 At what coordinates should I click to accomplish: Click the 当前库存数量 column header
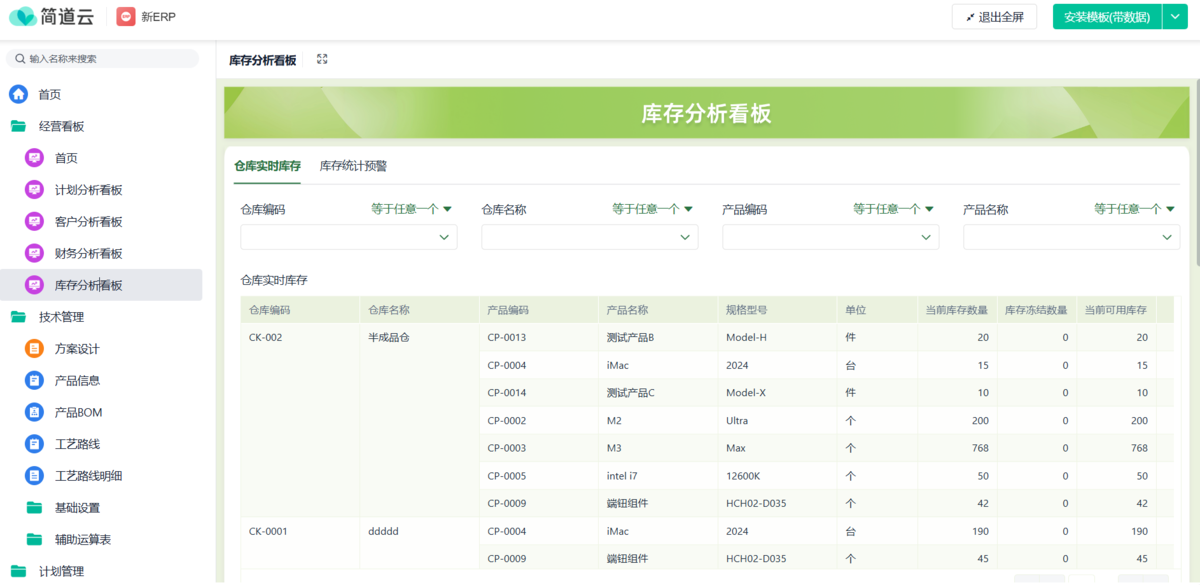click(x=957, y=310)
